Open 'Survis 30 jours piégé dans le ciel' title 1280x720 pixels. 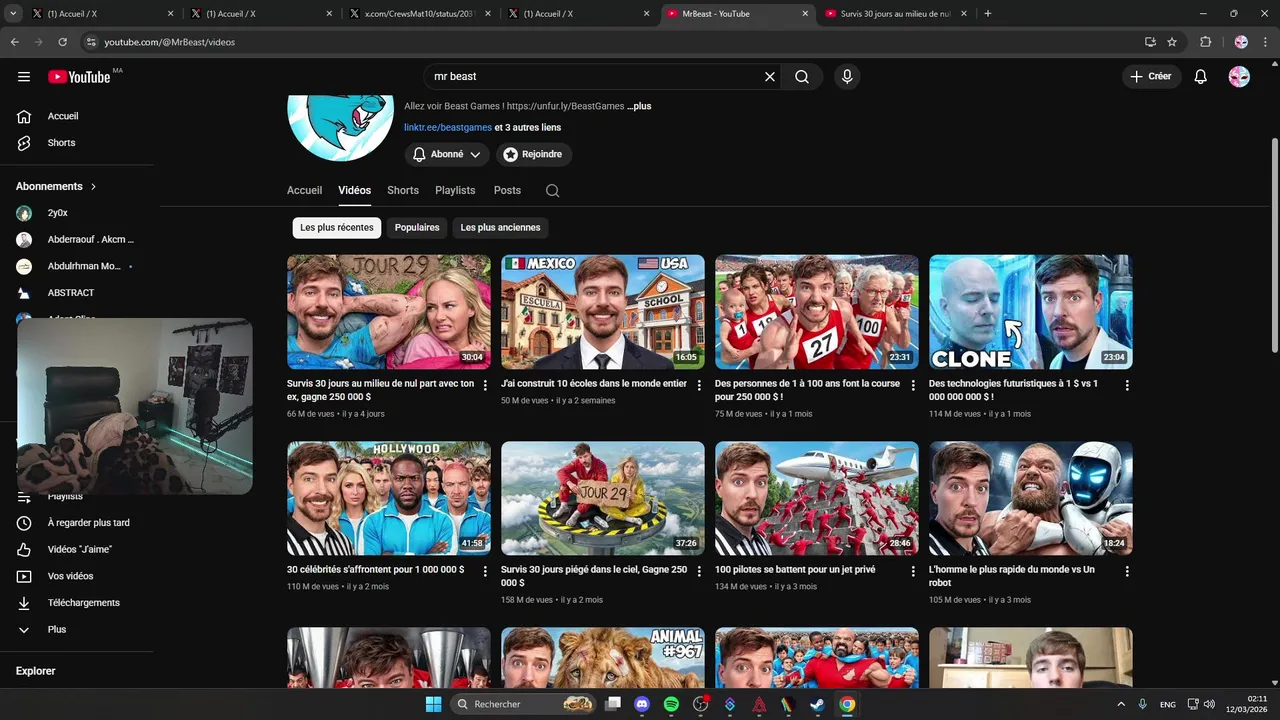594,576
